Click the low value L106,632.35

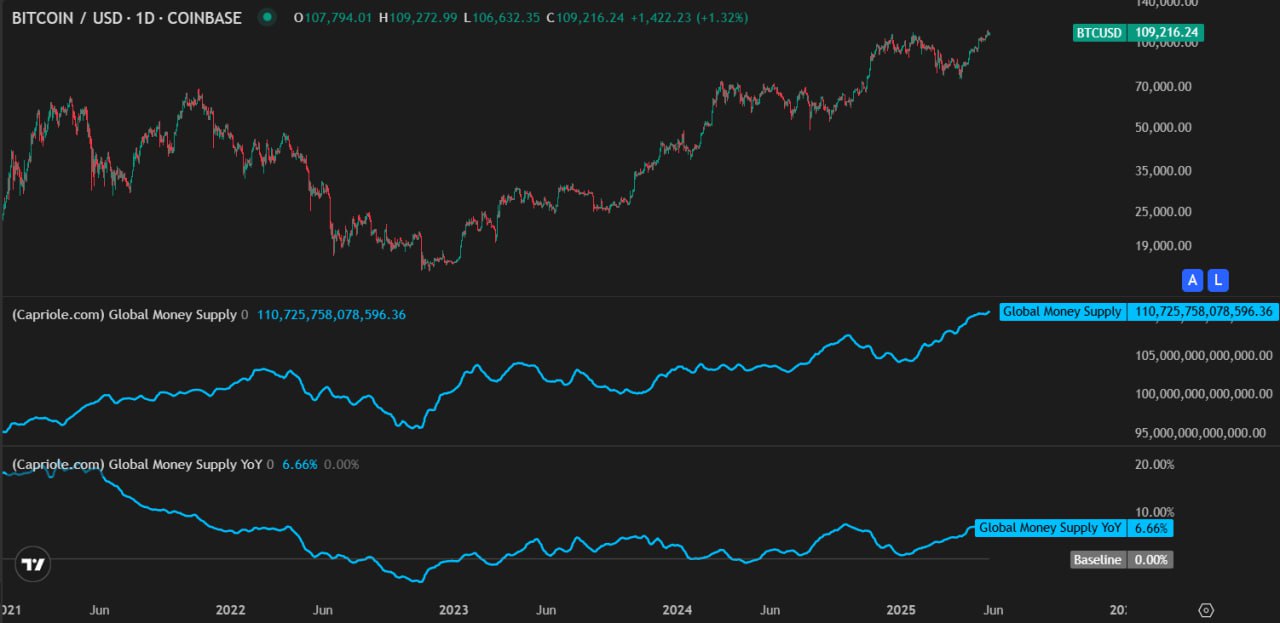503,18
